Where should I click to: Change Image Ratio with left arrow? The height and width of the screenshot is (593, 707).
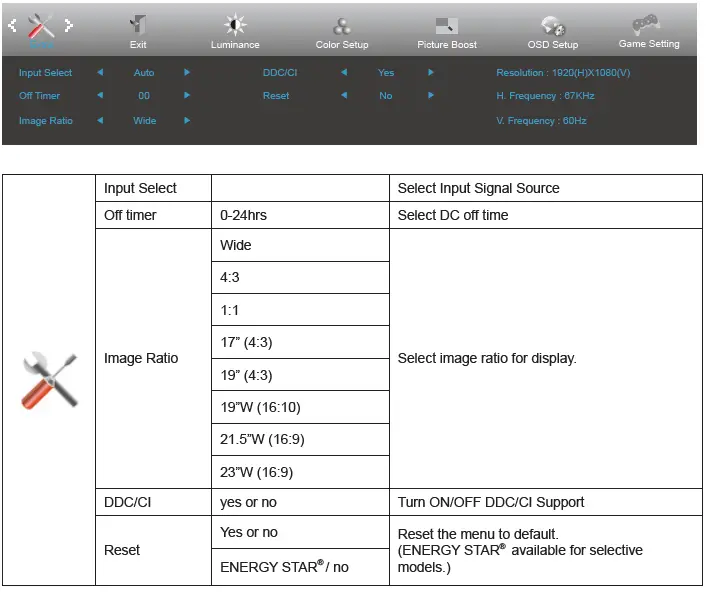pos(100,120)
